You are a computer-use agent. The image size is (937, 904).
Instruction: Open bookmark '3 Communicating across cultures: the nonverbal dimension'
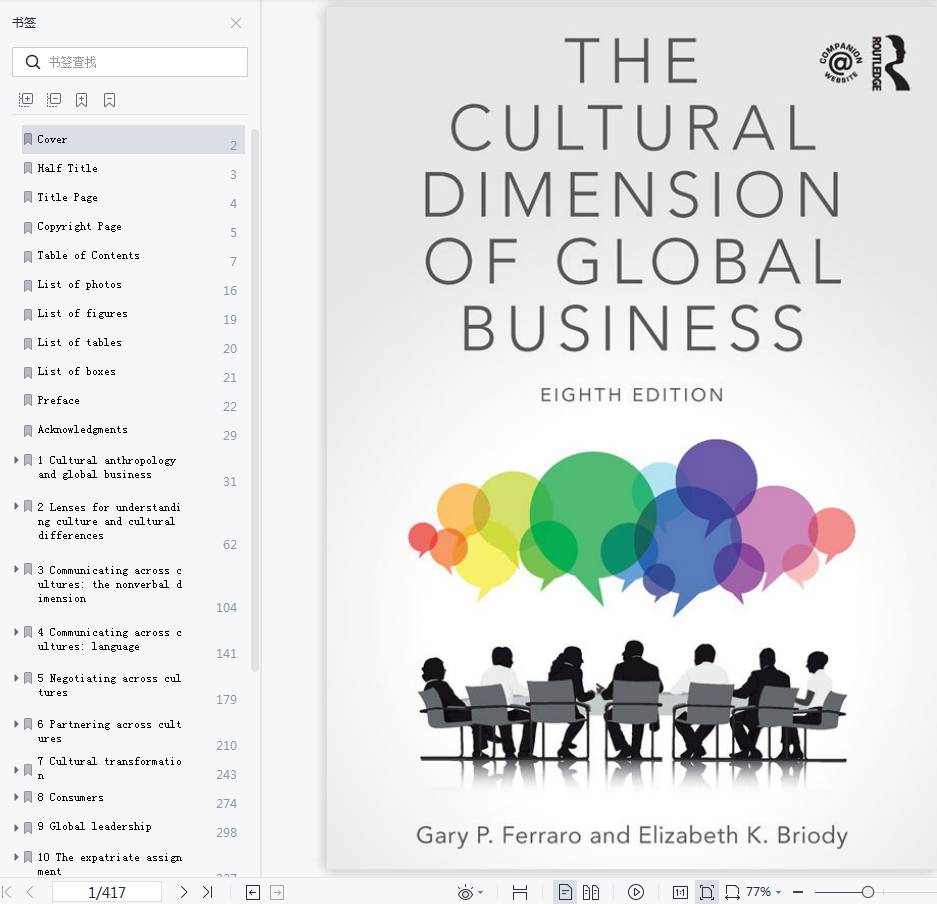pos(110,584)
